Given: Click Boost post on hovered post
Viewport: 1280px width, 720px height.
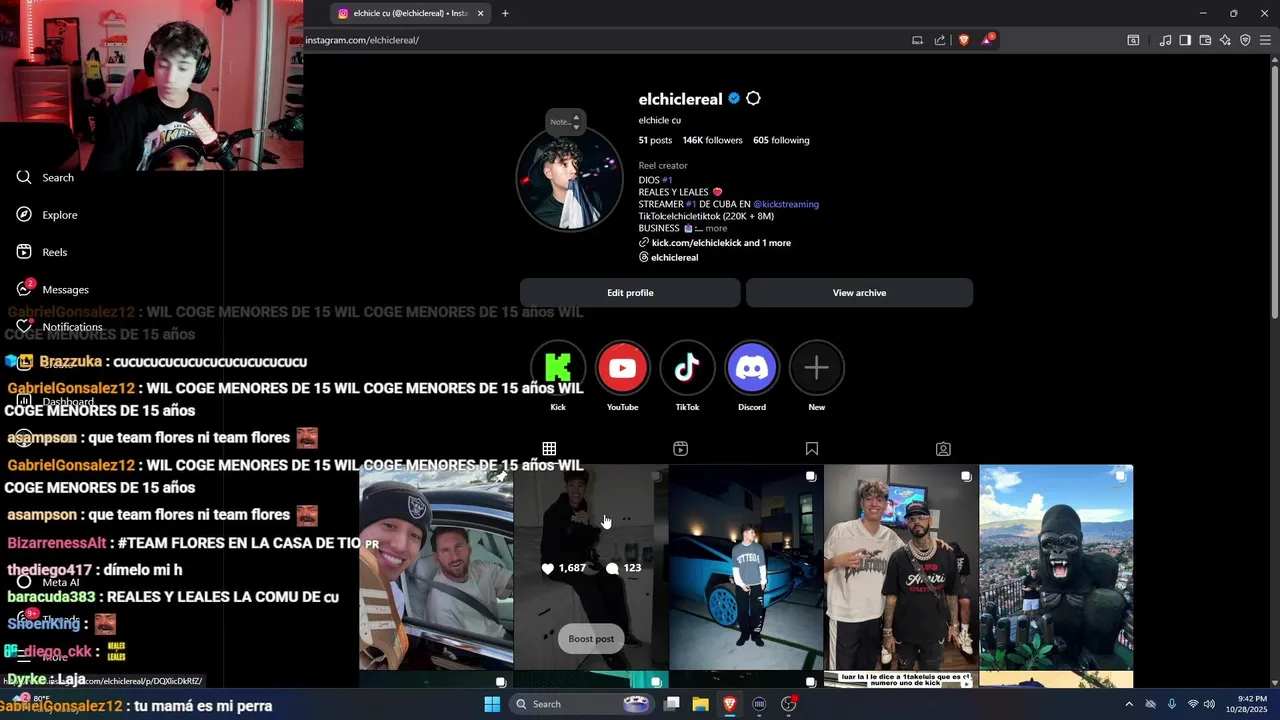Looking at the screenshot, I should coord(591,639).
